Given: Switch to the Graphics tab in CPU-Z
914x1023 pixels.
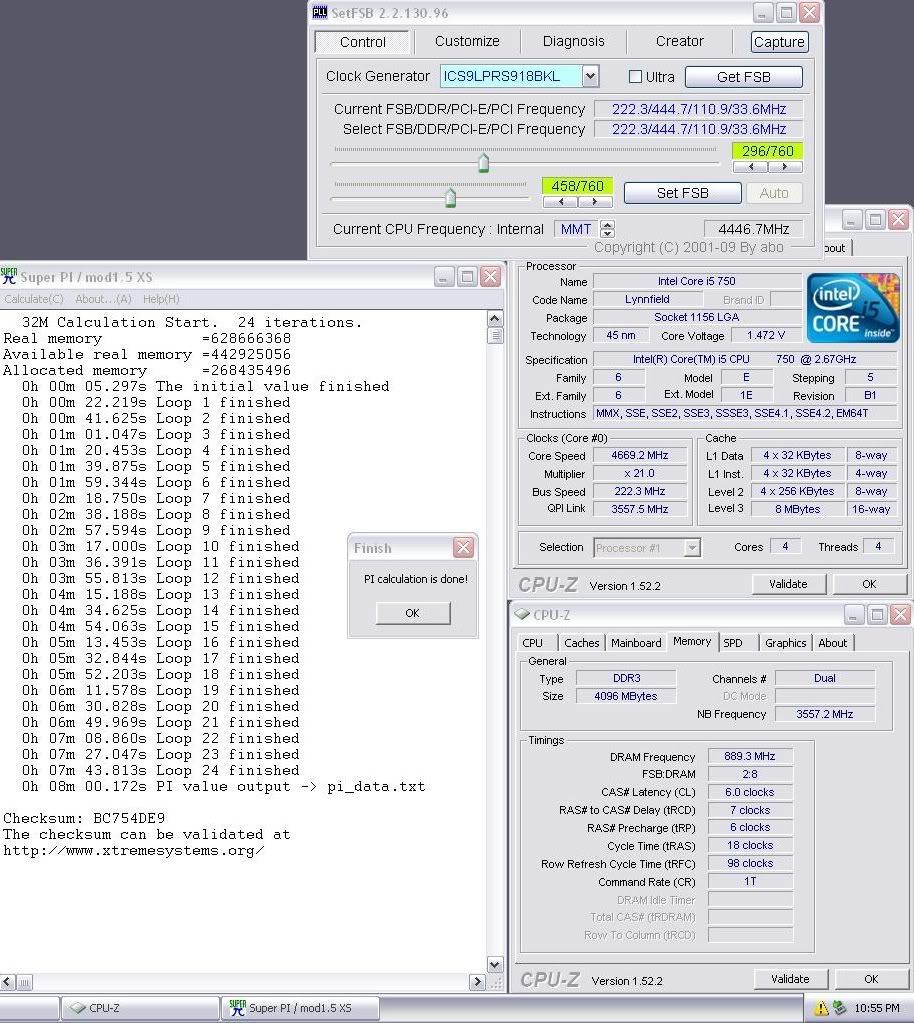Looking at the screenshot, I should [785, 643].
